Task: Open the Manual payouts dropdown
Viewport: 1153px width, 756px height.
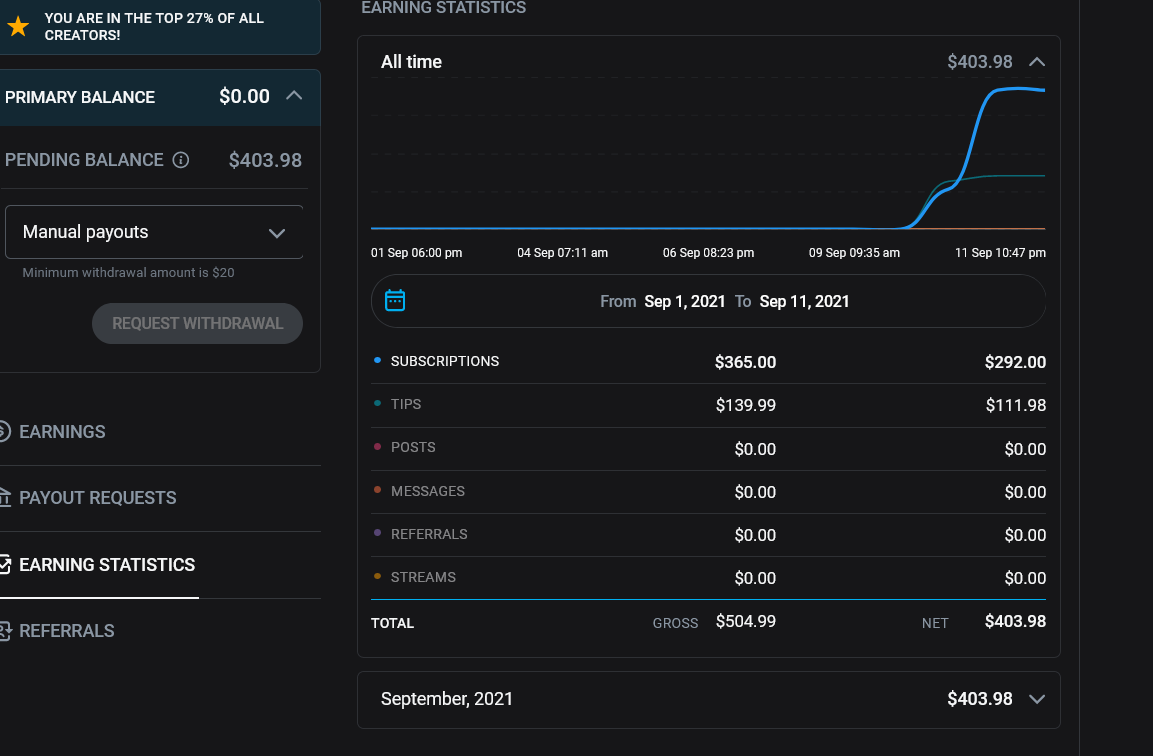Action: [x=154, y=232]
